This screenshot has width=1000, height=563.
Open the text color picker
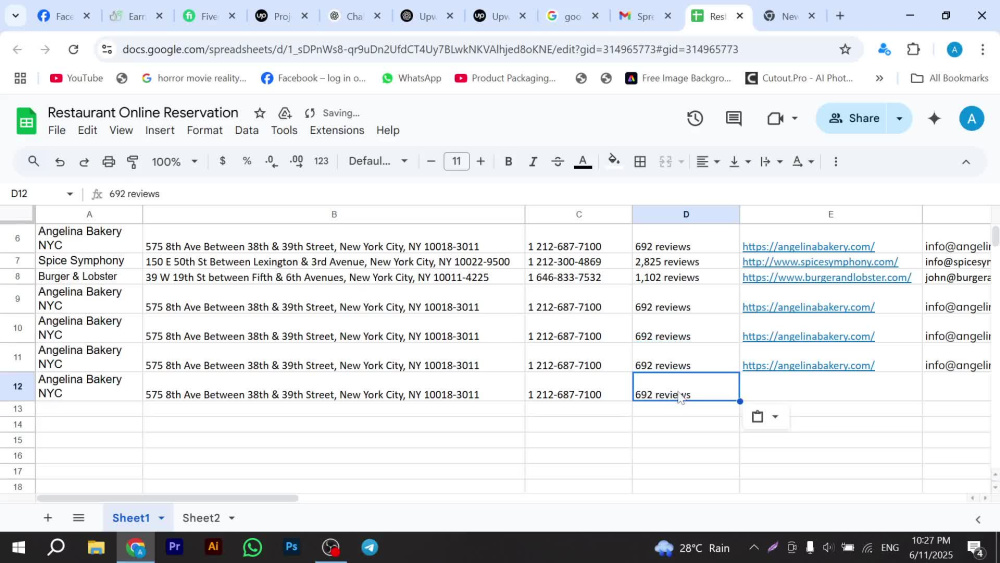pyautogui.click(x=582, y=162)
